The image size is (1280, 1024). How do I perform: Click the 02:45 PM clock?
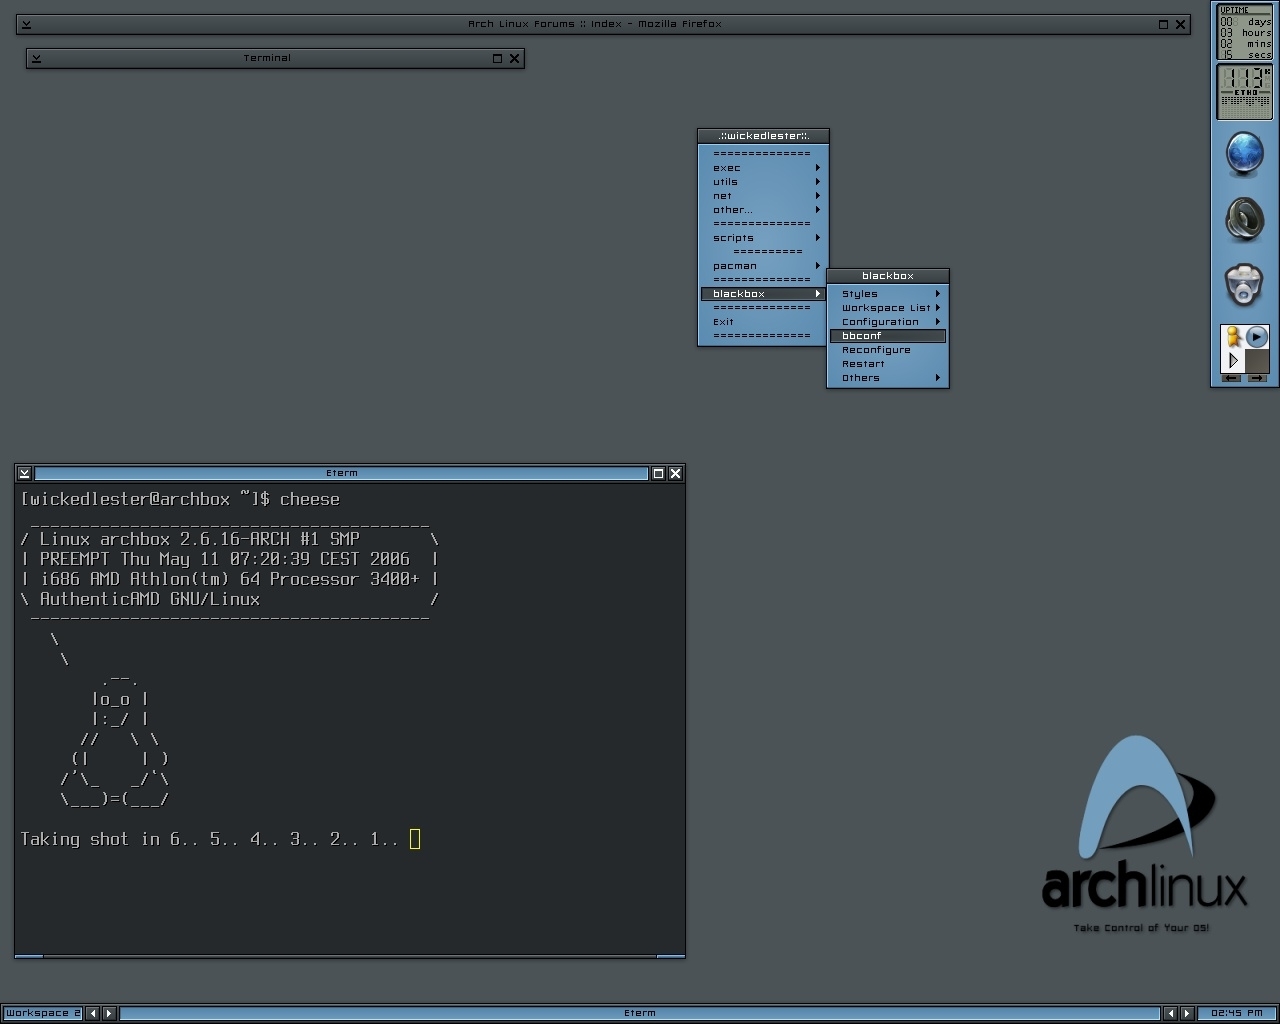(x=1236, y=1013)
